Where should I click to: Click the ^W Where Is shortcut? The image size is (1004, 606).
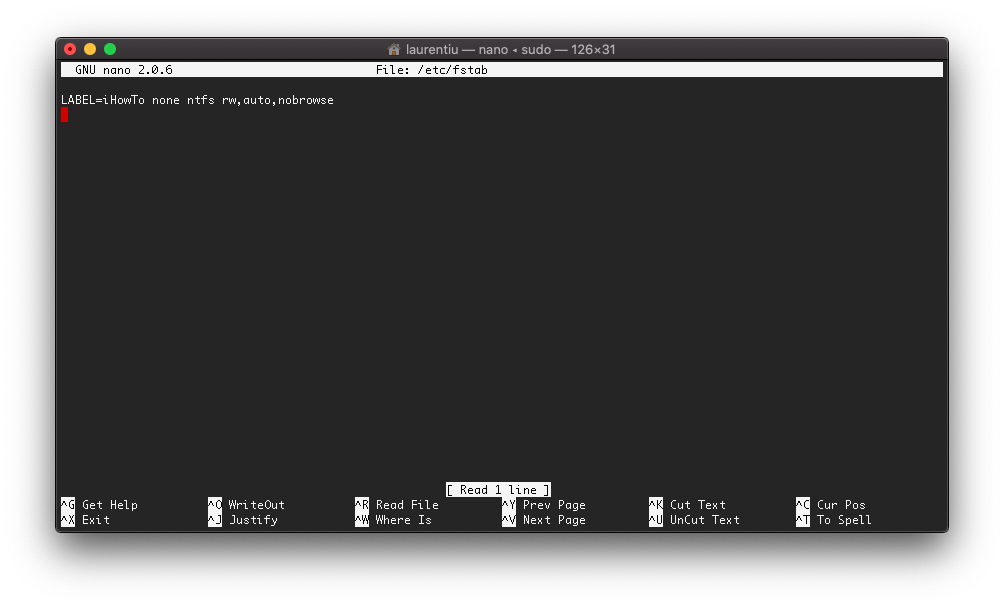393,520
